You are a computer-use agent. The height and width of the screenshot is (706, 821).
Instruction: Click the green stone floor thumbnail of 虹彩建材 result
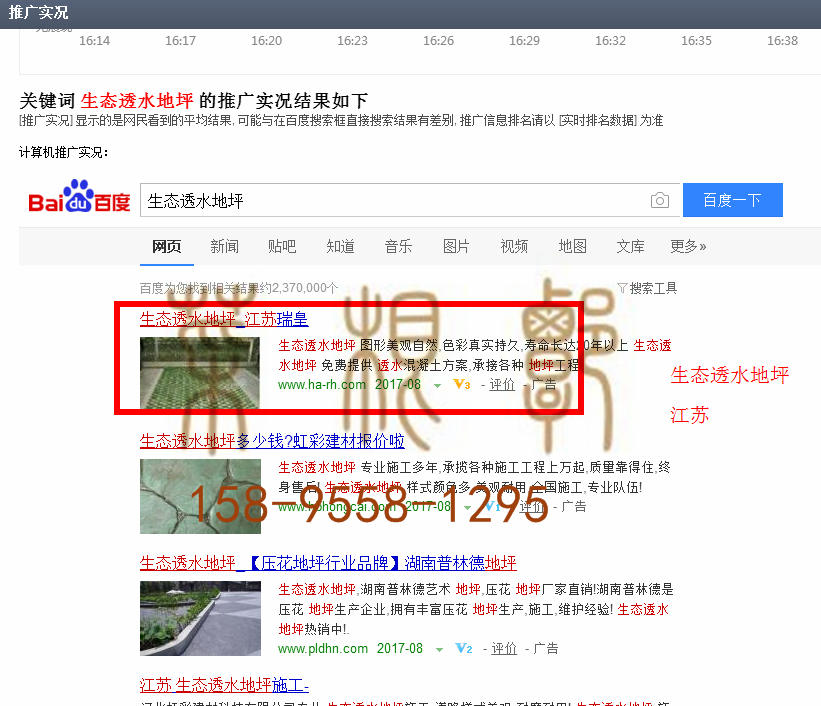tap(200, 497)
